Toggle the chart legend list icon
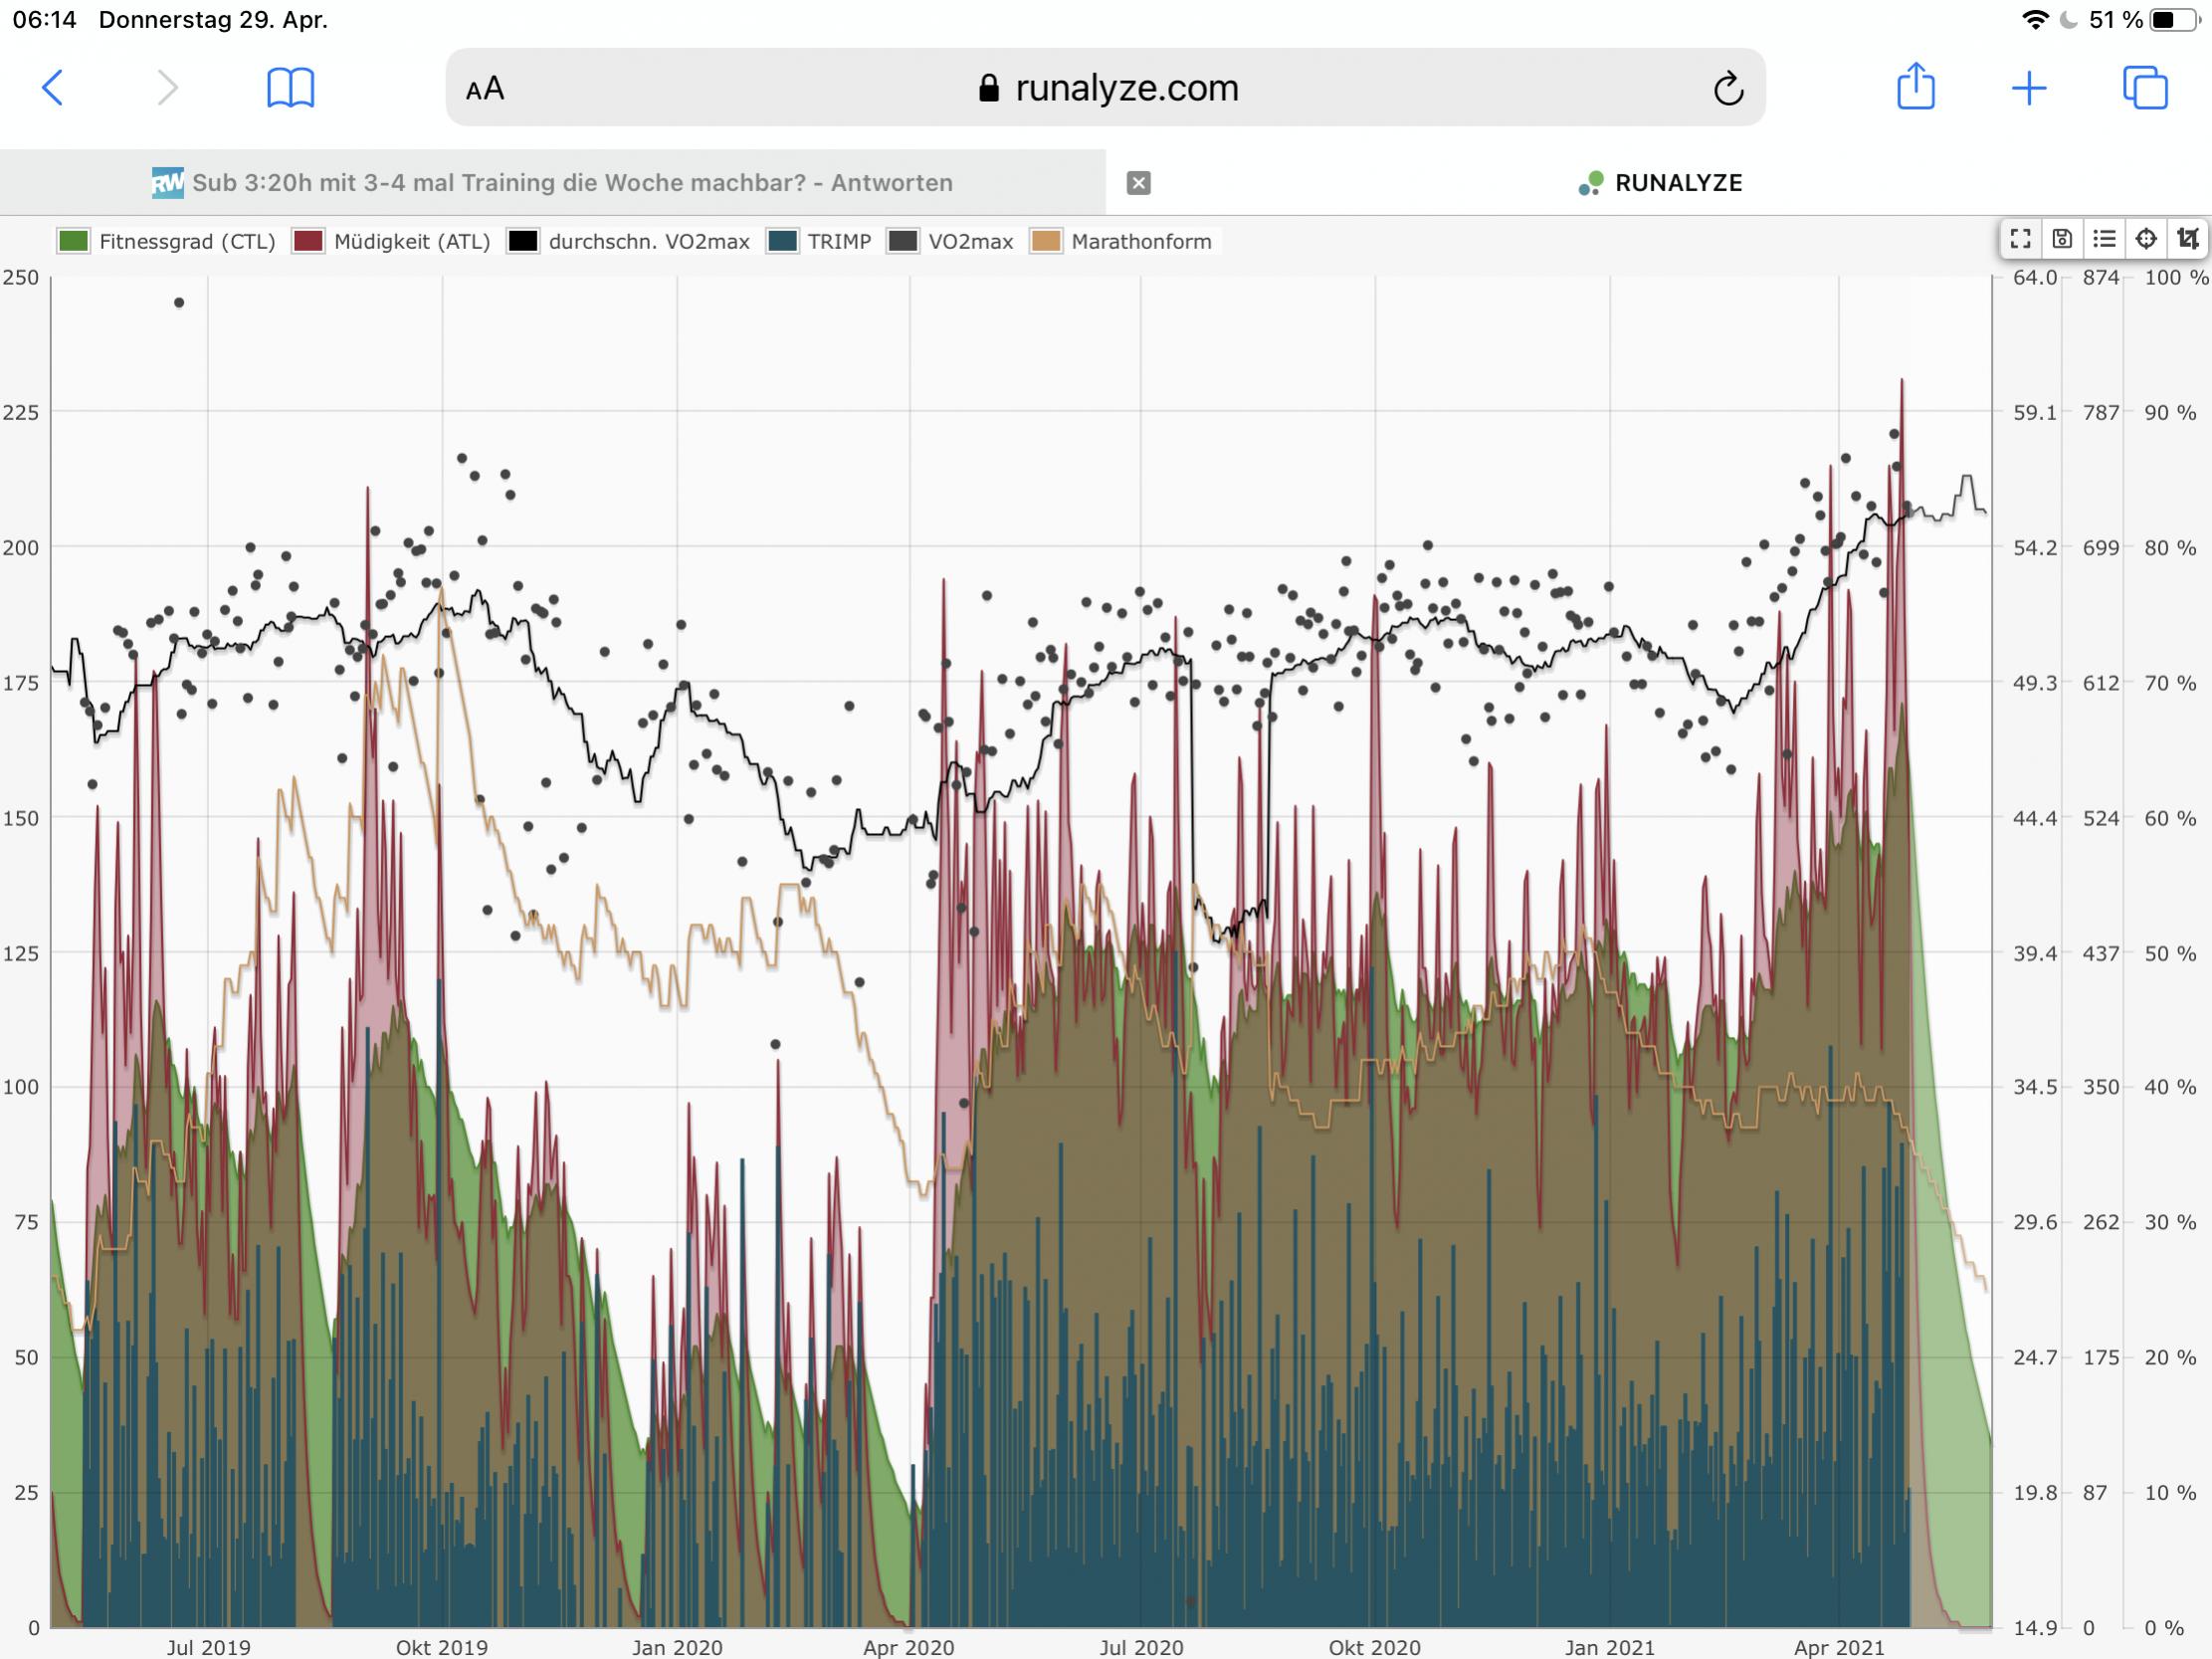This screenshot has height=1659, width=2212. point(2104,239)
